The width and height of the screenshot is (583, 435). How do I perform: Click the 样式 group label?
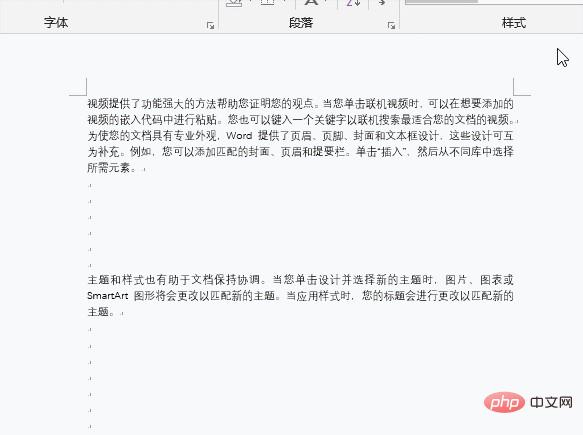[x=514, y=23]
